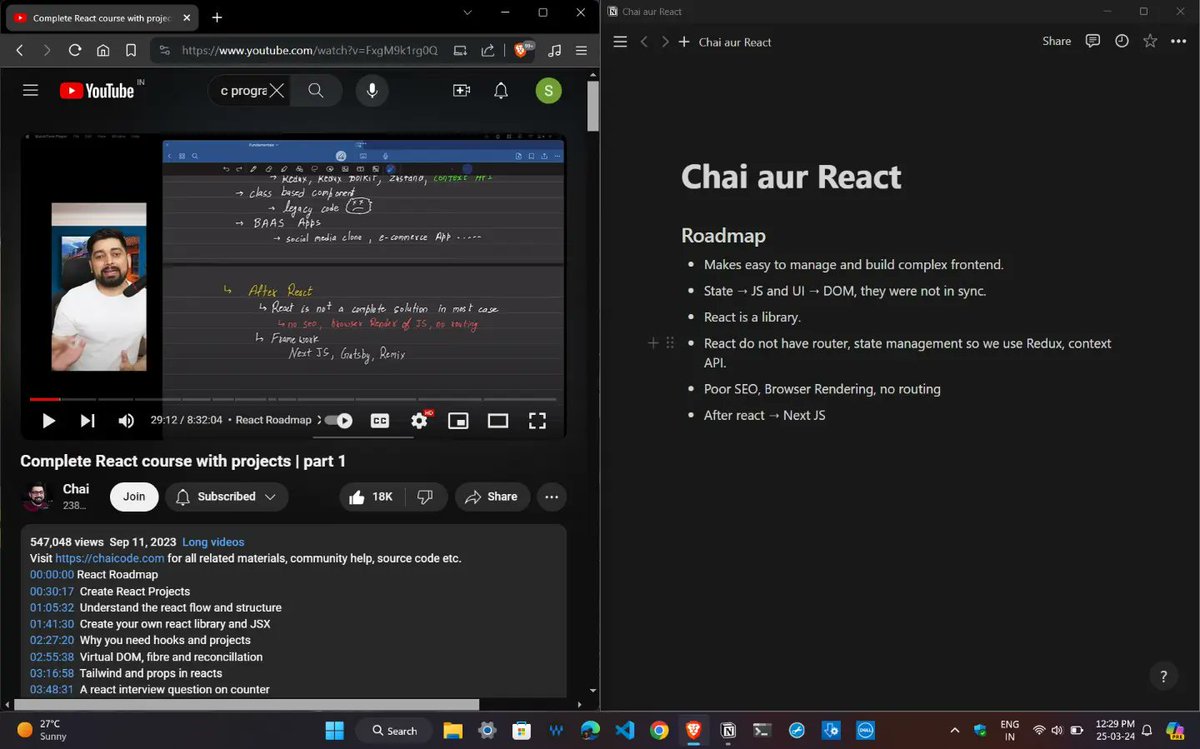Viewport: 1200px width, 749px height.
Task: Jump to 00:30:17 Create React Projects
Action: (x=52, y=591)
